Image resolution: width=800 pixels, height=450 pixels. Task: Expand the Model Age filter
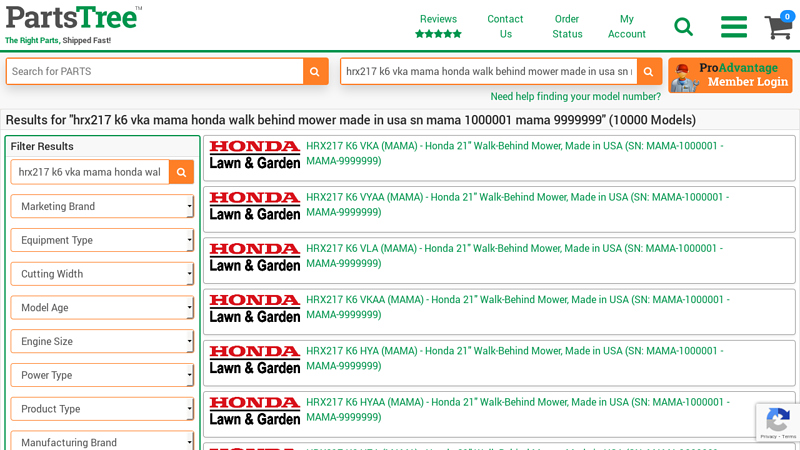coord(102,307)
